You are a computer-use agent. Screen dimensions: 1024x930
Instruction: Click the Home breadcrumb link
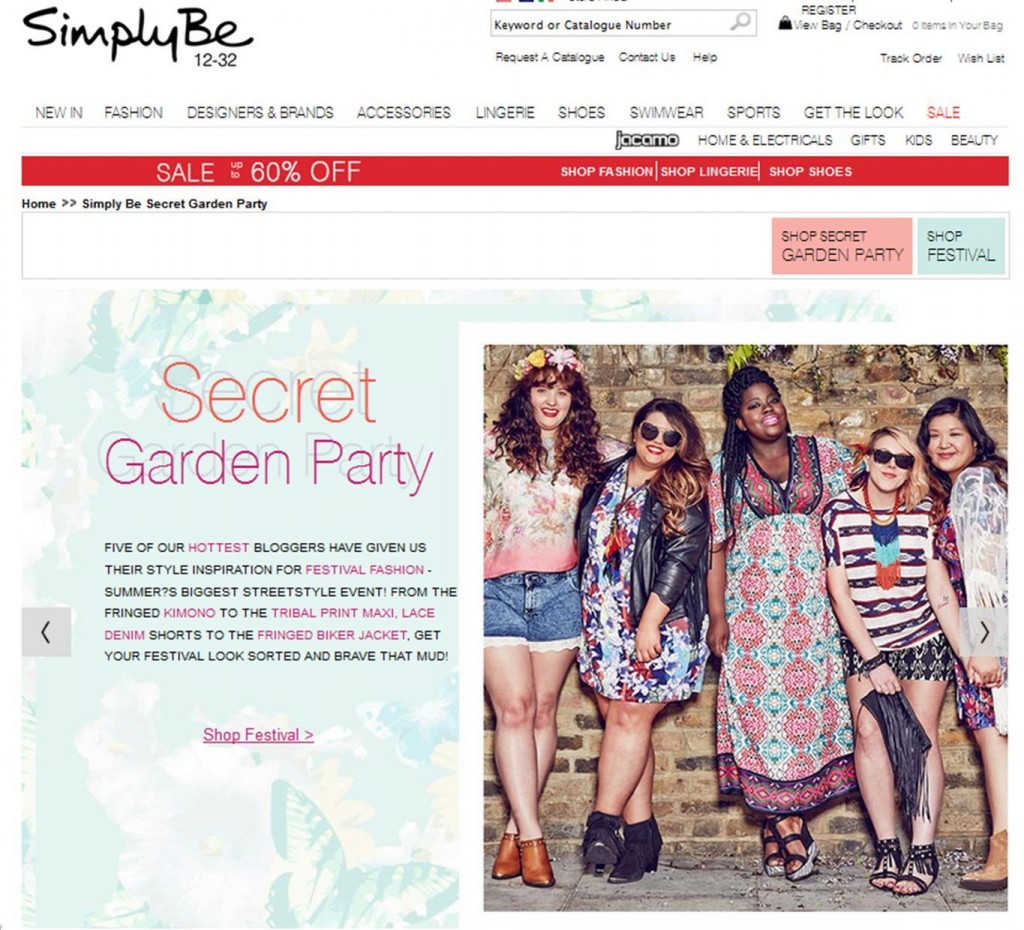[39, 204]
